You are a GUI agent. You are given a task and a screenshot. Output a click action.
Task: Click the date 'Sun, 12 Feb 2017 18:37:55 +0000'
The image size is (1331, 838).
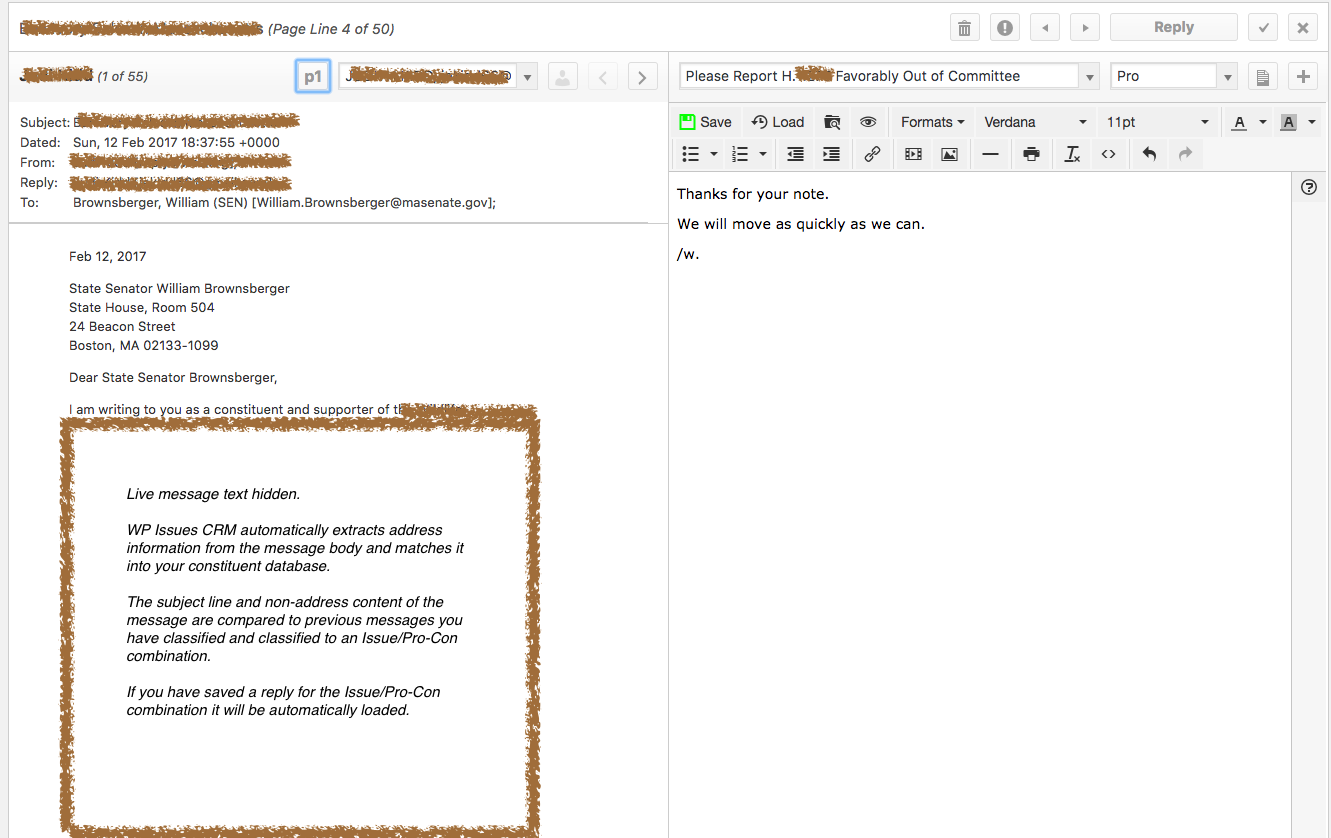click(176, 143)
